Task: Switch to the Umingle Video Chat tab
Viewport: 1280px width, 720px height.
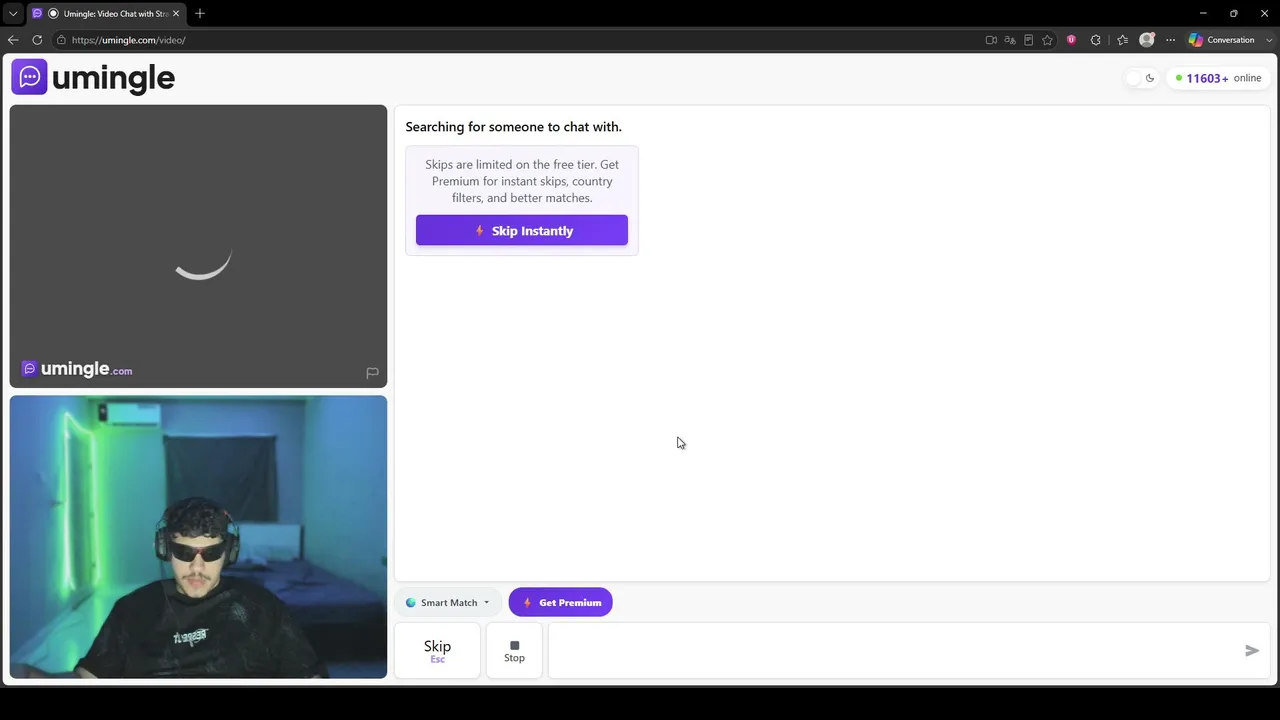Action: click(106, 13)
